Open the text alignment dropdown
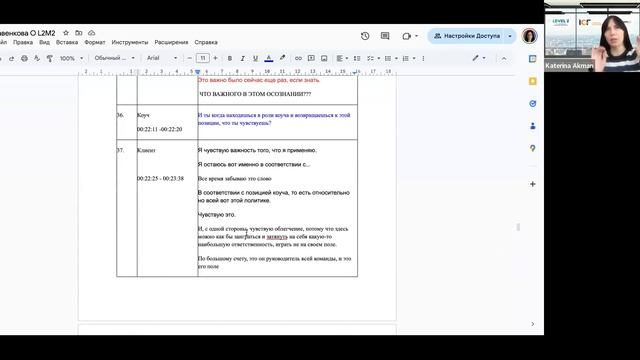This screenshot has height=360, width=640. click(x=342, y=58)
